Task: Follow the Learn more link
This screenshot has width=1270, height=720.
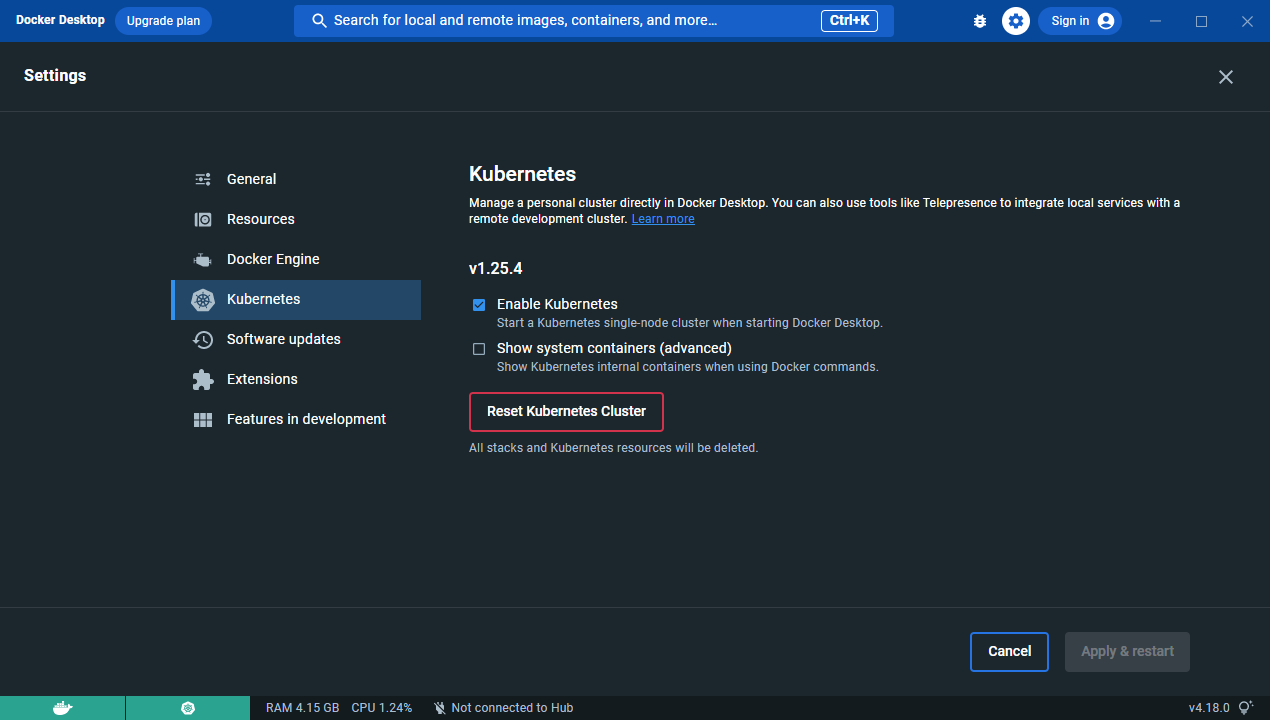Action: pos(663,219)
